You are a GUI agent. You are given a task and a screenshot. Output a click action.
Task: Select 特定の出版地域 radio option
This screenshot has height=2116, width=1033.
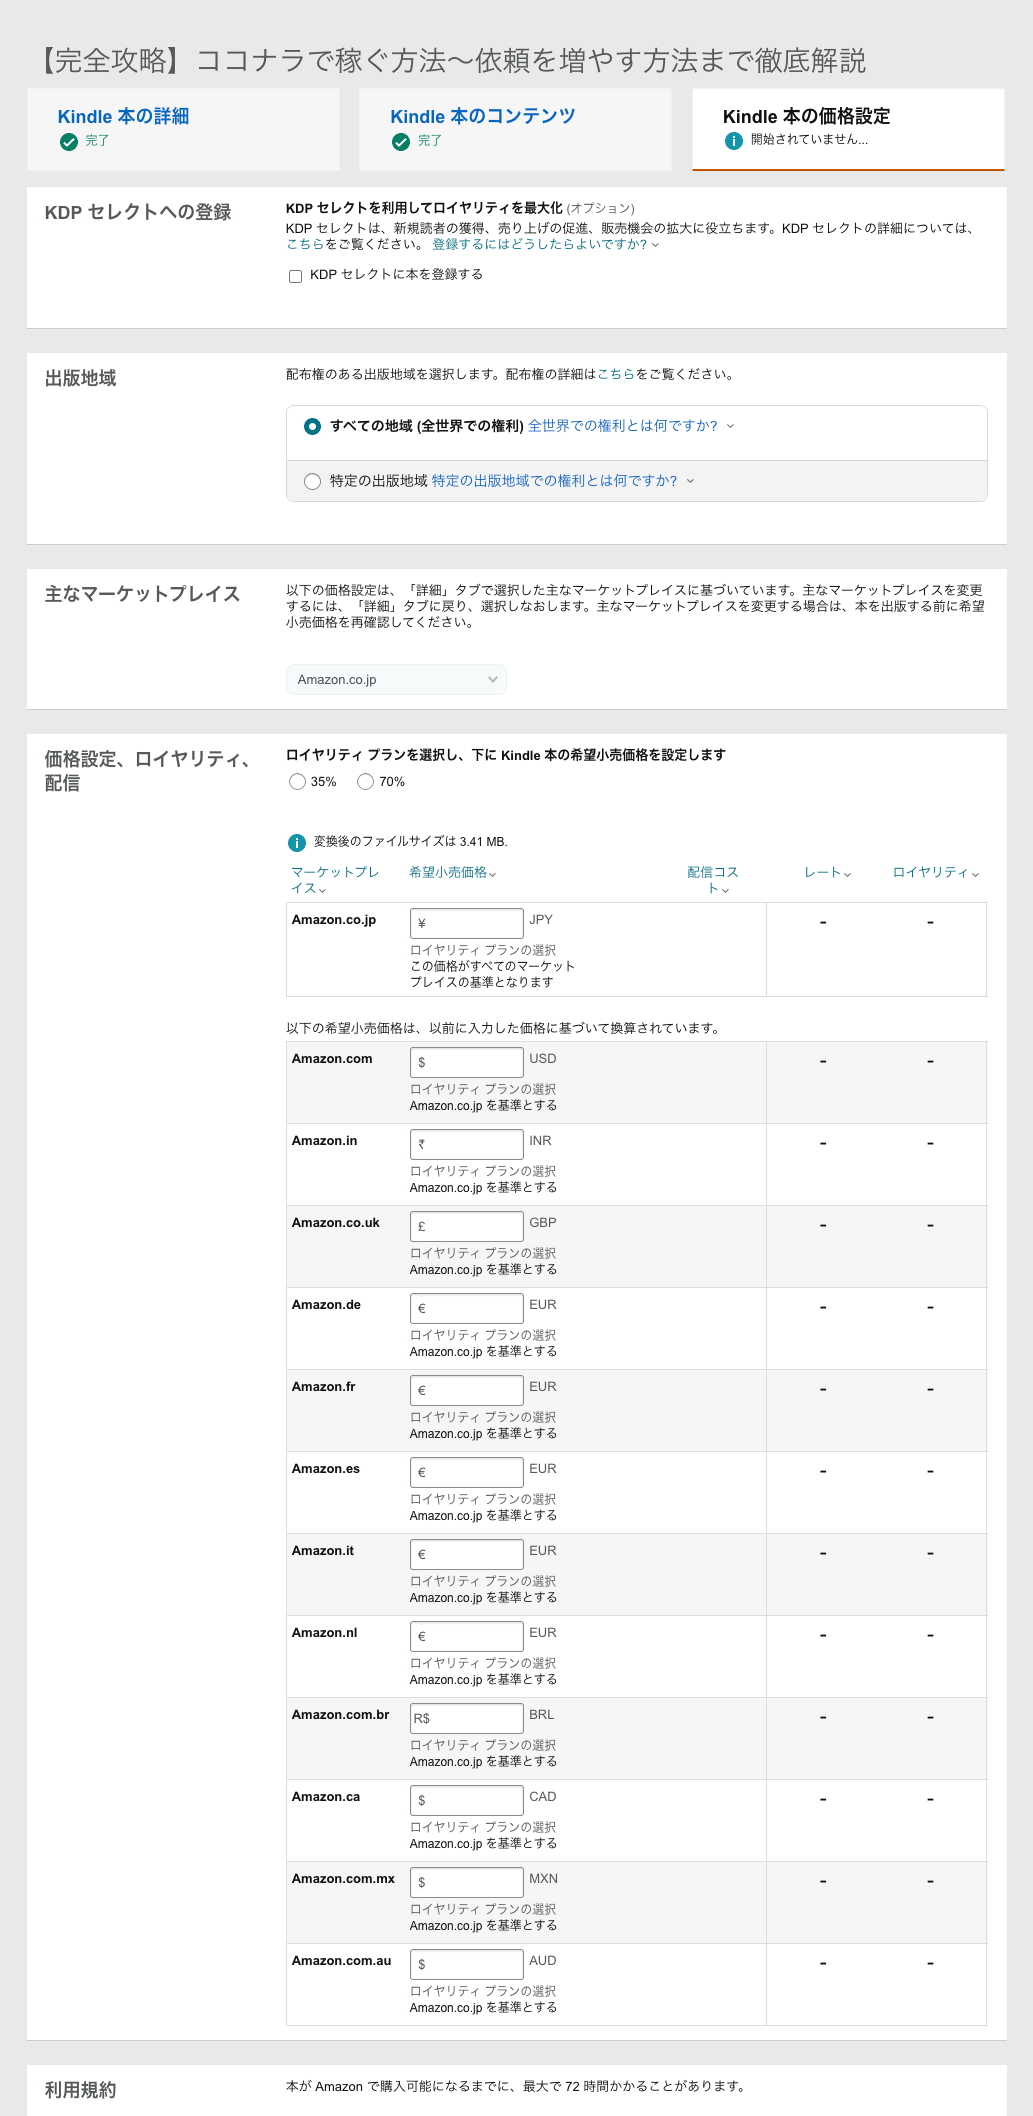pos(312,481)
